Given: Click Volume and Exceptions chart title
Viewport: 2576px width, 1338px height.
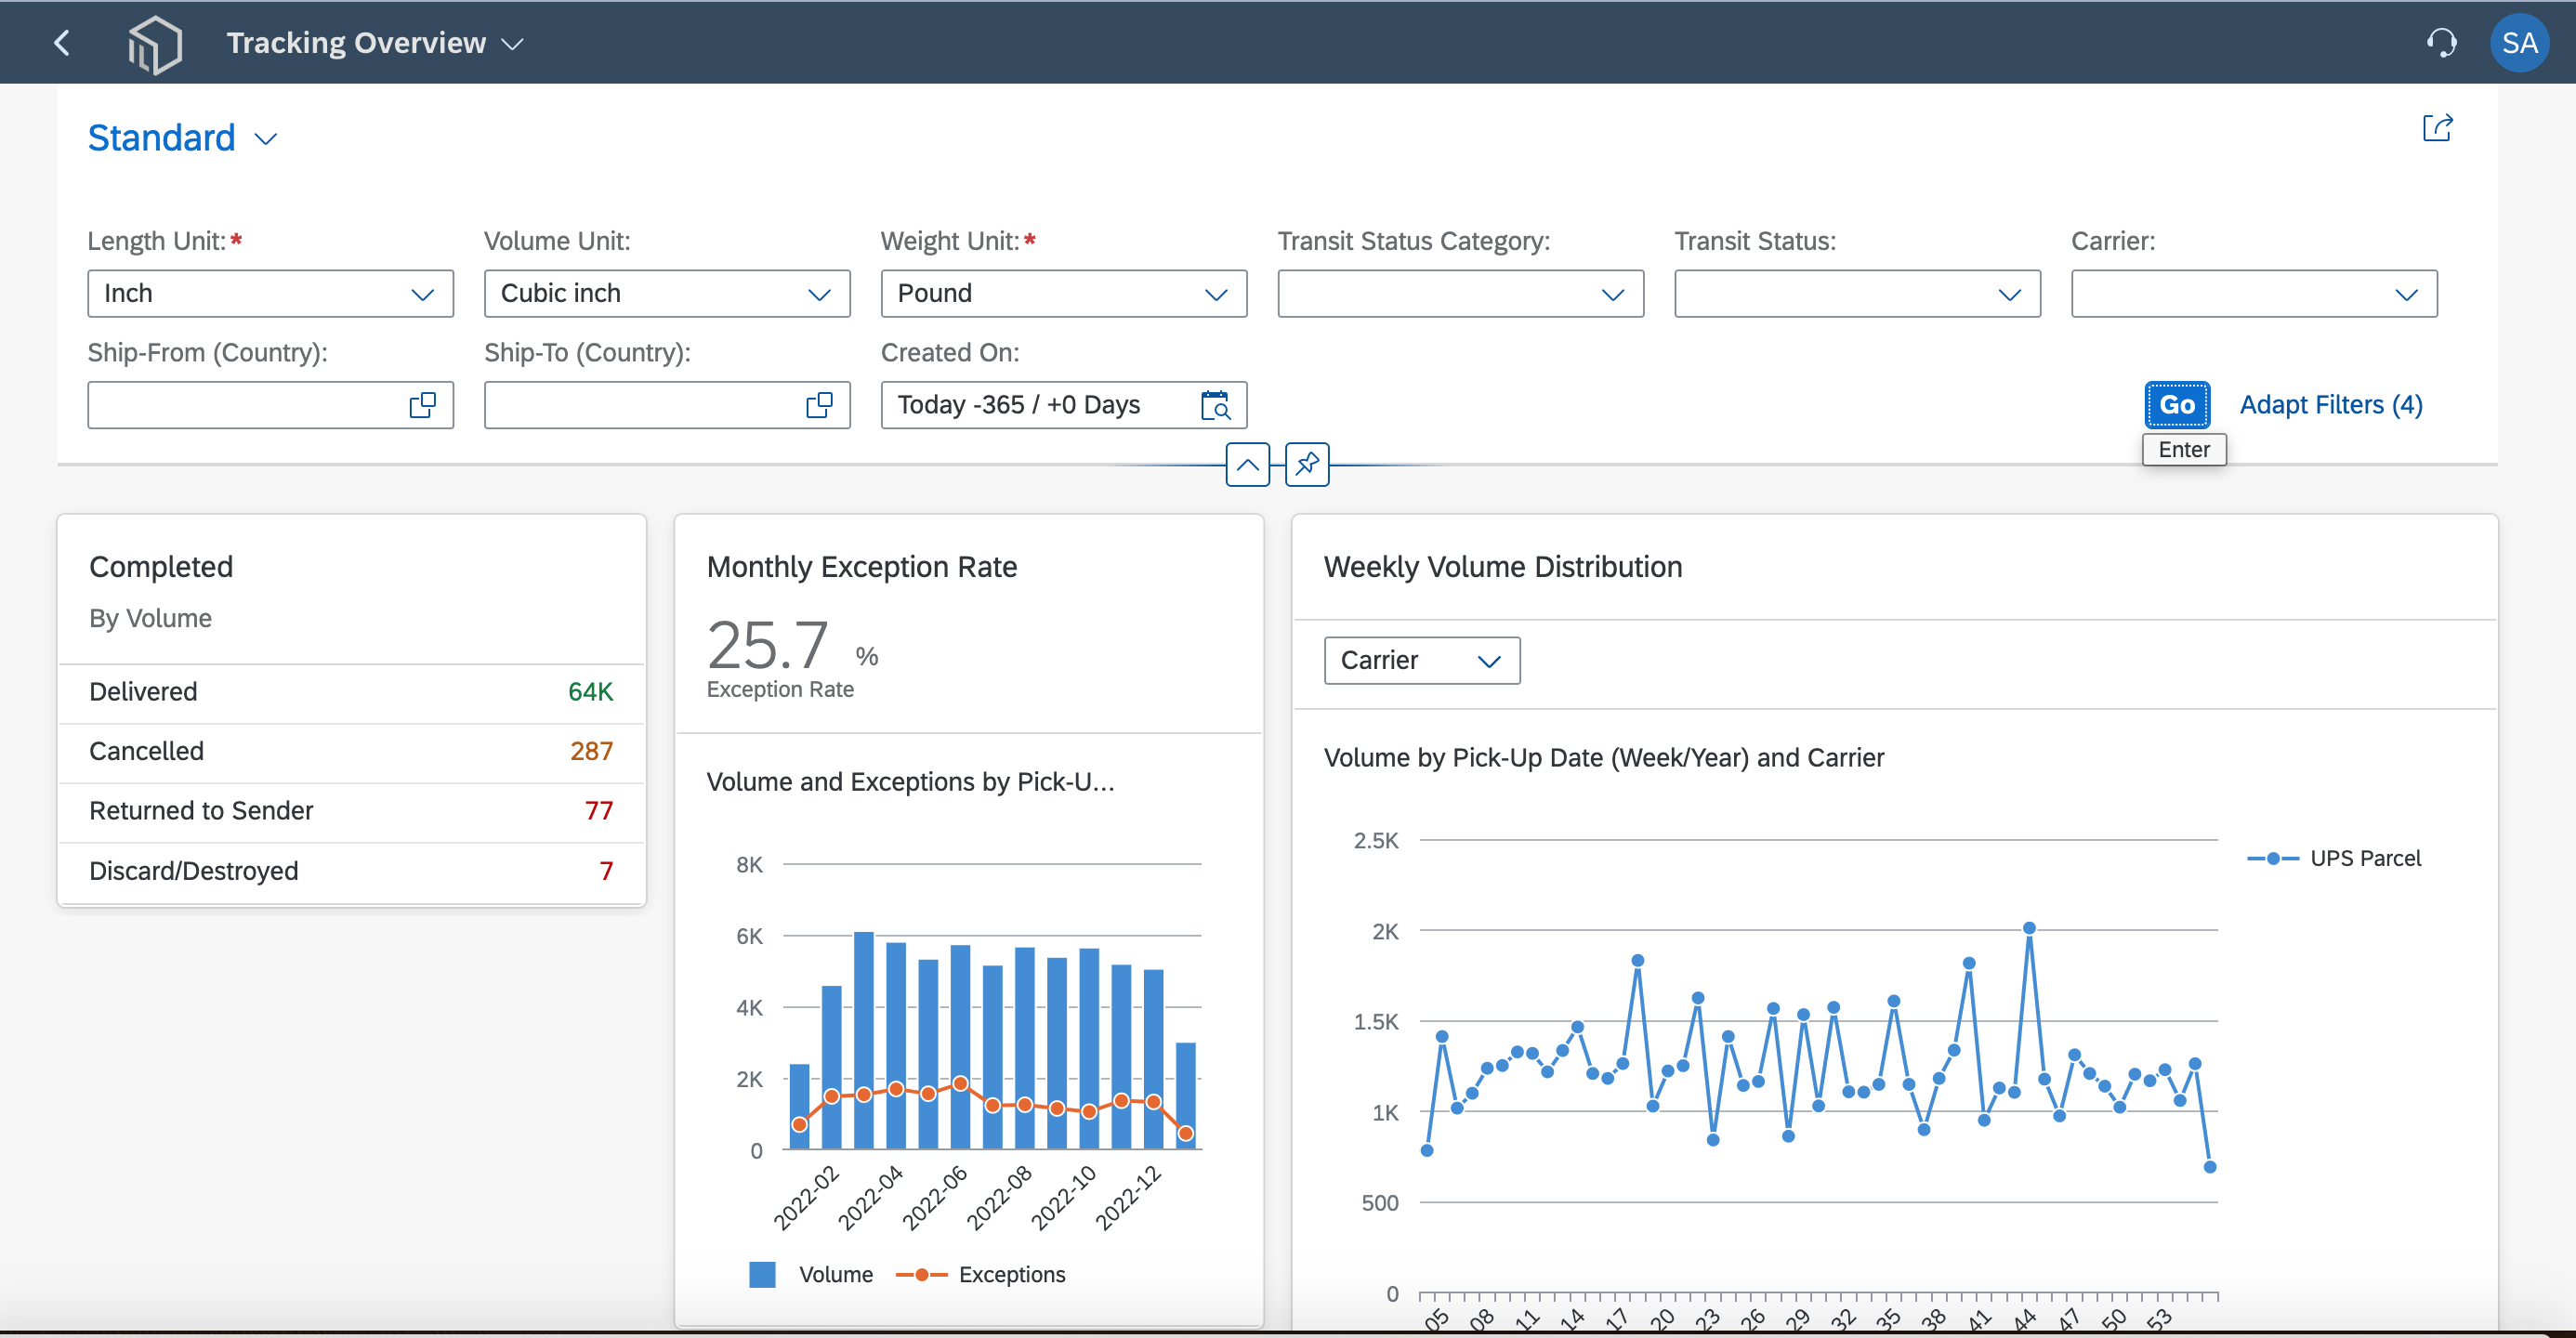Looking at the screenshot, I should coord(910,782).
